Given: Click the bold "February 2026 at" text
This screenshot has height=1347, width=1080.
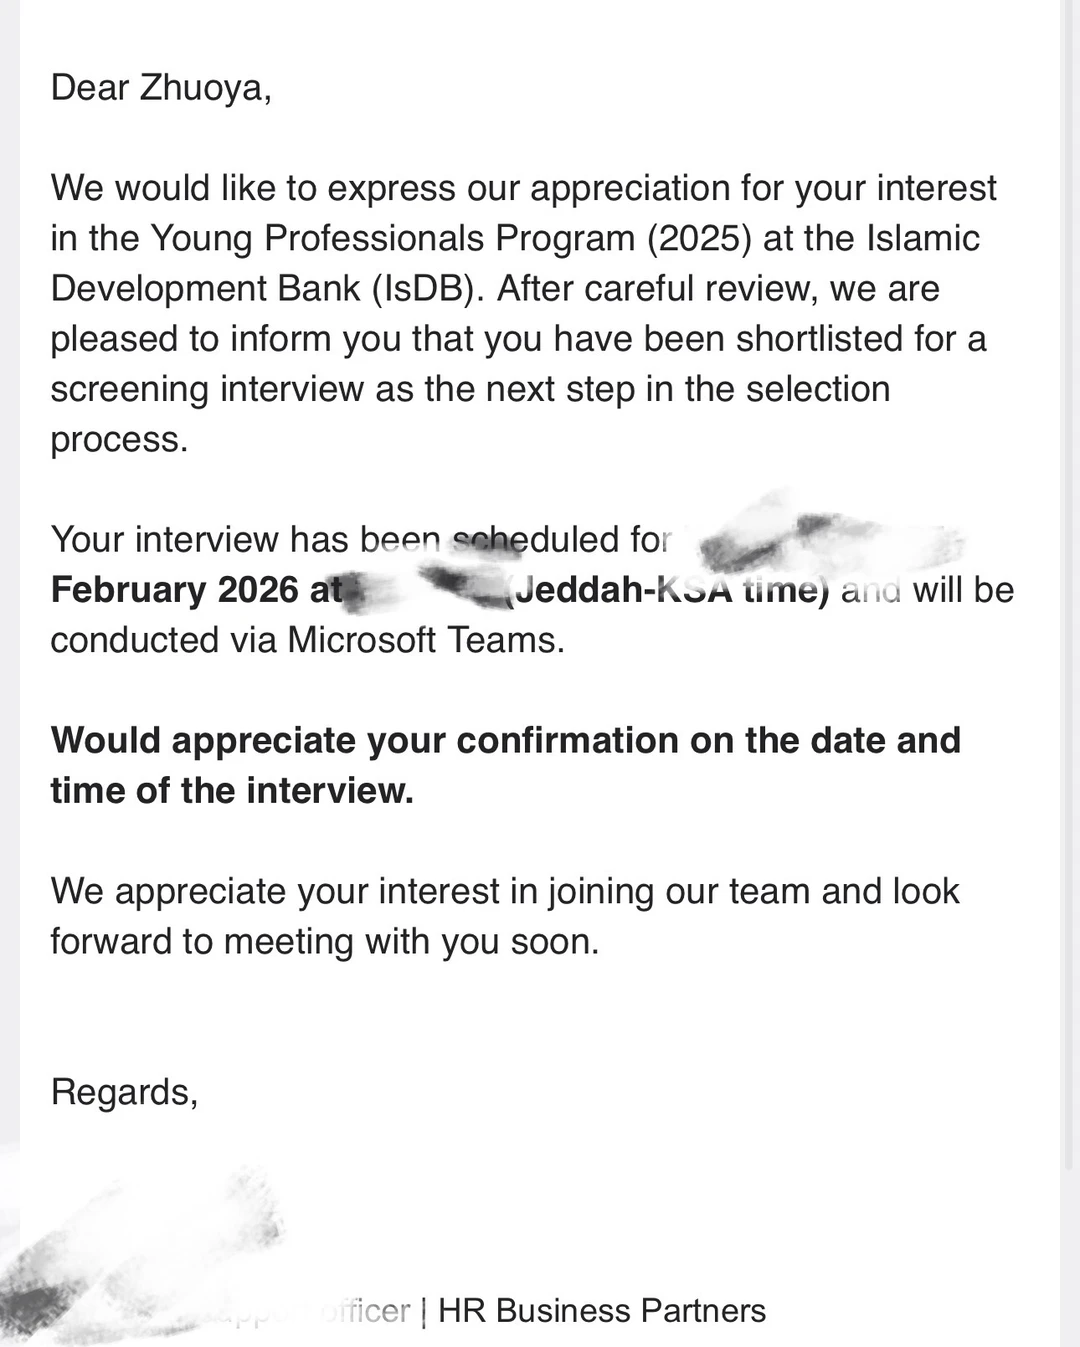Looking at the screenshot, I should (x=196, y=590).
